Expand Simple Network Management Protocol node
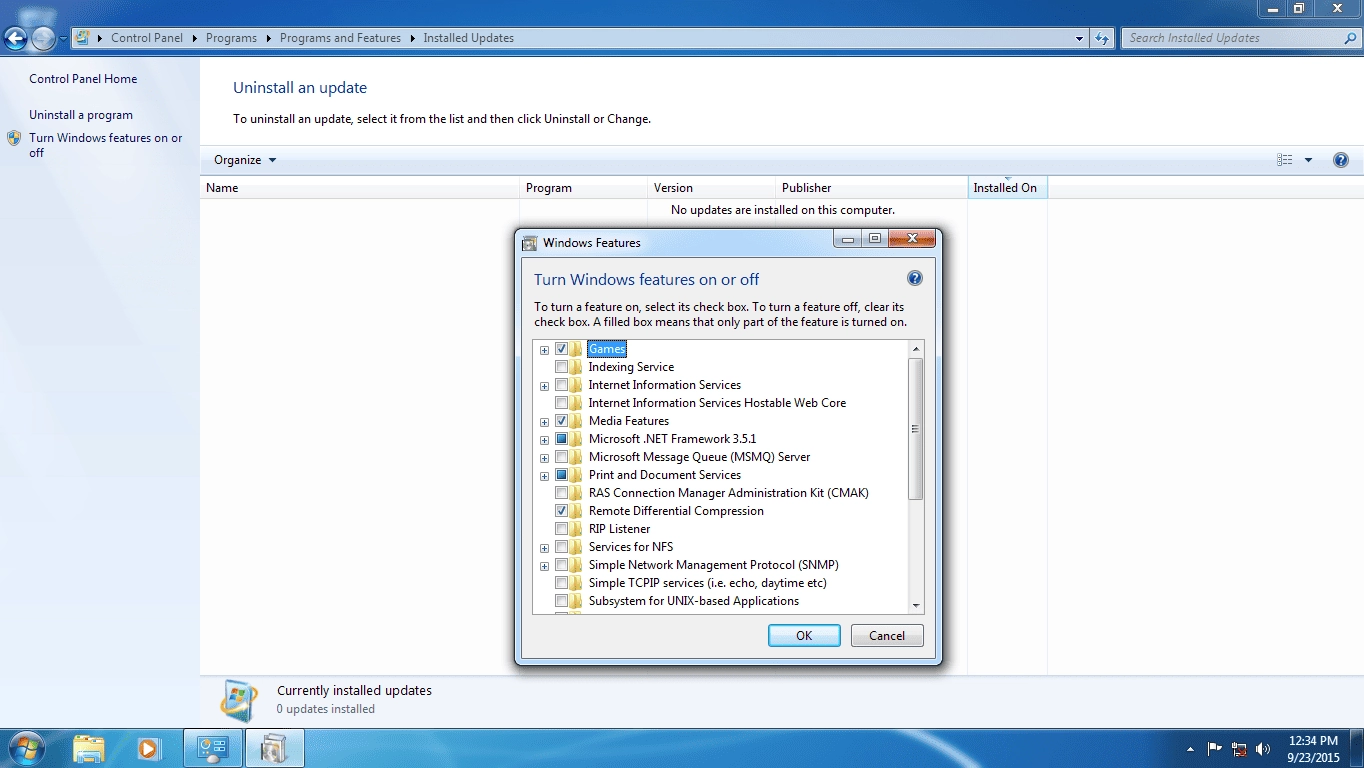The height and width of the screenshot is (768, 1364). pos(544,566)
